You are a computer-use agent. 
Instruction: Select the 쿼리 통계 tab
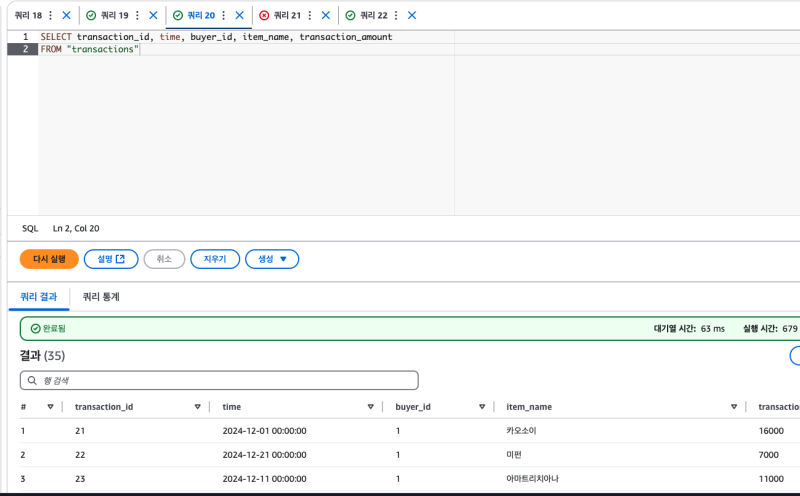[x=101, y=297]
